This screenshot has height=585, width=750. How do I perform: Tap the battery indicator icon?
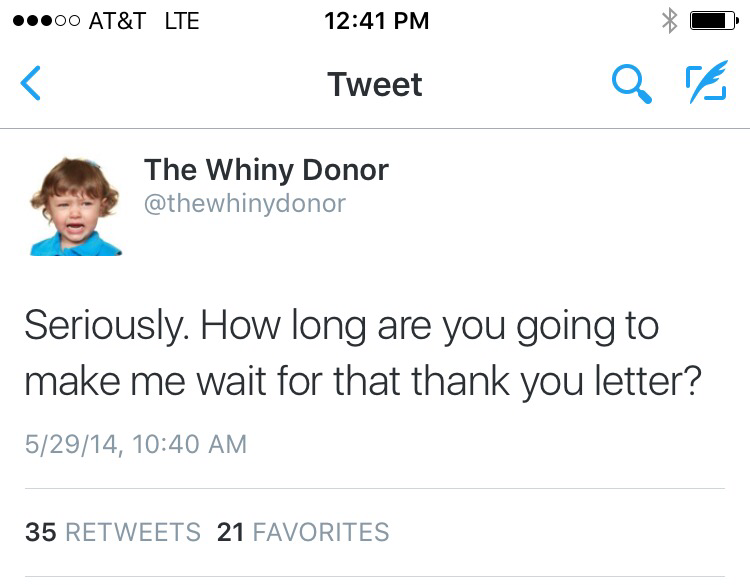point(714,21)
